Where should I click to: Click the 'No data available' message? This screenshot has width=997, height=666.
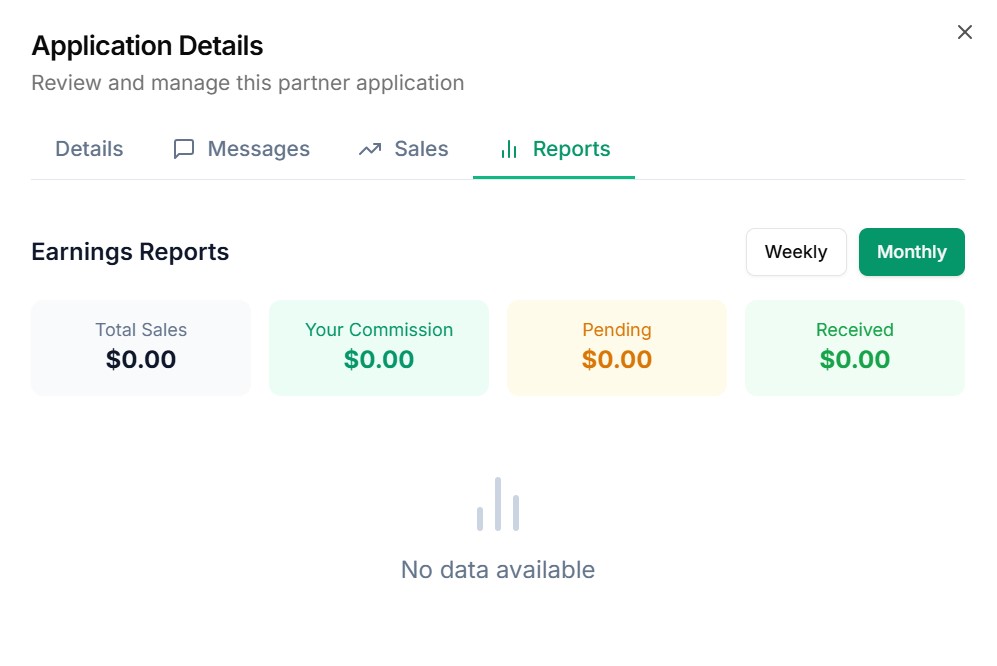[x=498, y=570]
